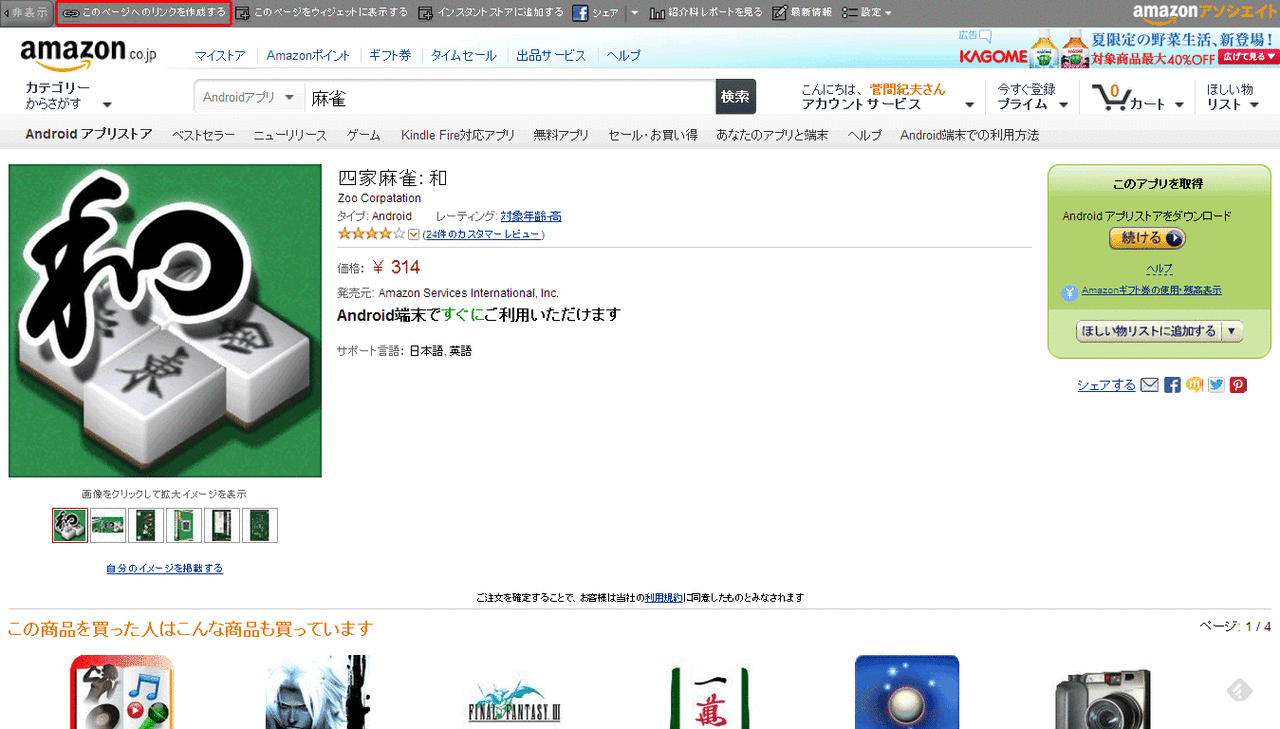
Task: Expand the ほしい物リストに追加する dropdown arrow
Action: (1232, 331)
